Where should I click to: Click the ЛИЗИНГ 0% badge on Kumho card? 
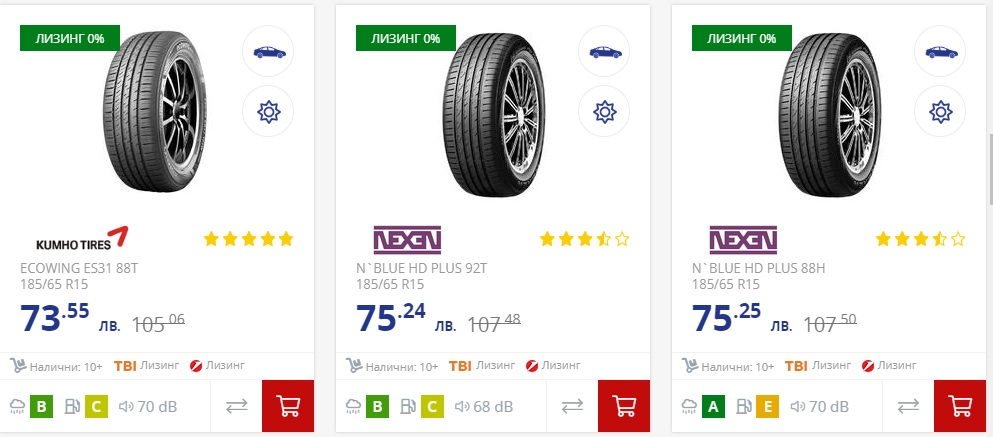[69, 38]
